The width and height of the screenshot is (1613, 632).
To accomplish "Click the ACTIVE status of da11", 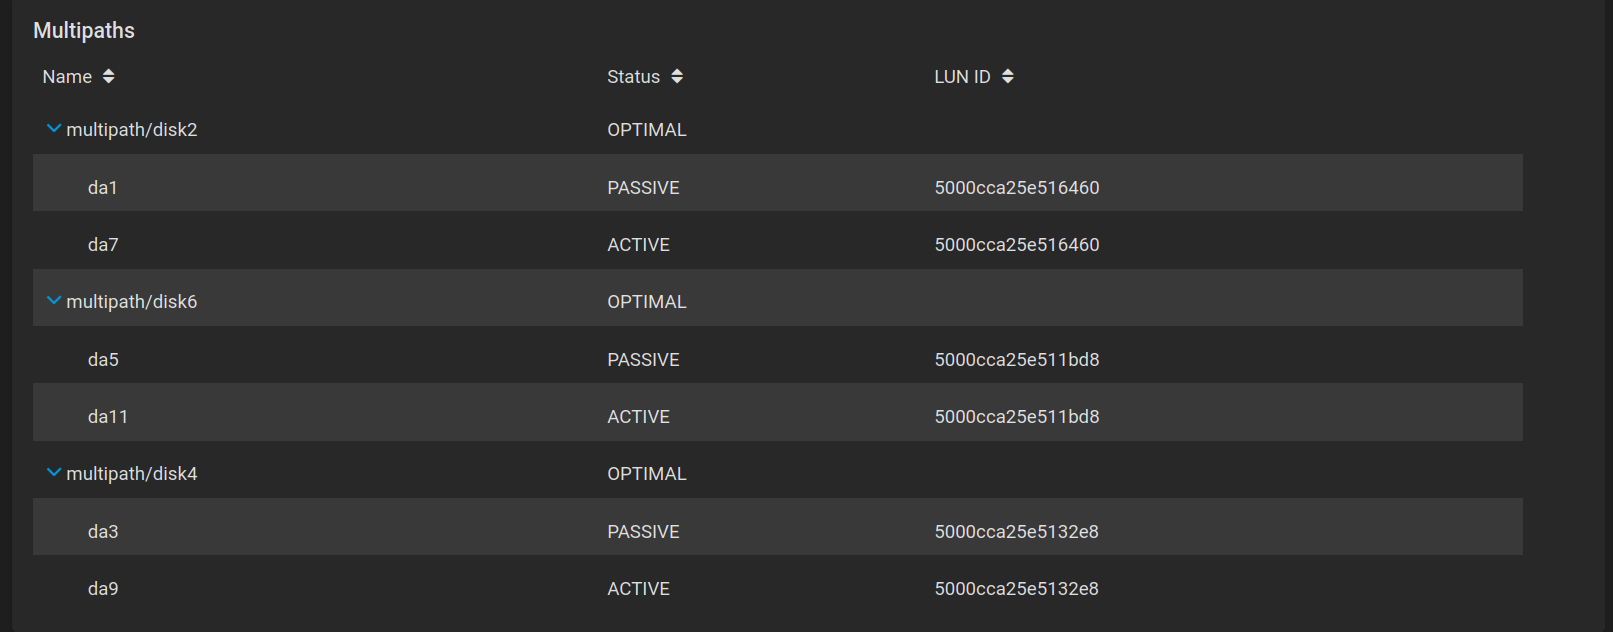I will pos(638,417).
